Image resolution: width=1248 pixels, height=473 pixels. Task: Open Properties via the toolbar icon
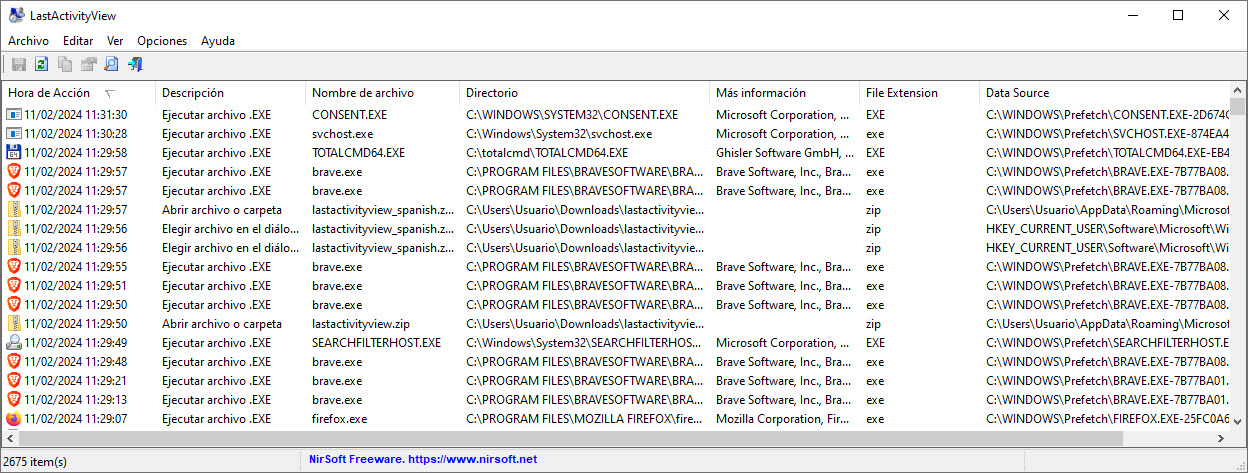pyautogui.click(x=88, y=65)
